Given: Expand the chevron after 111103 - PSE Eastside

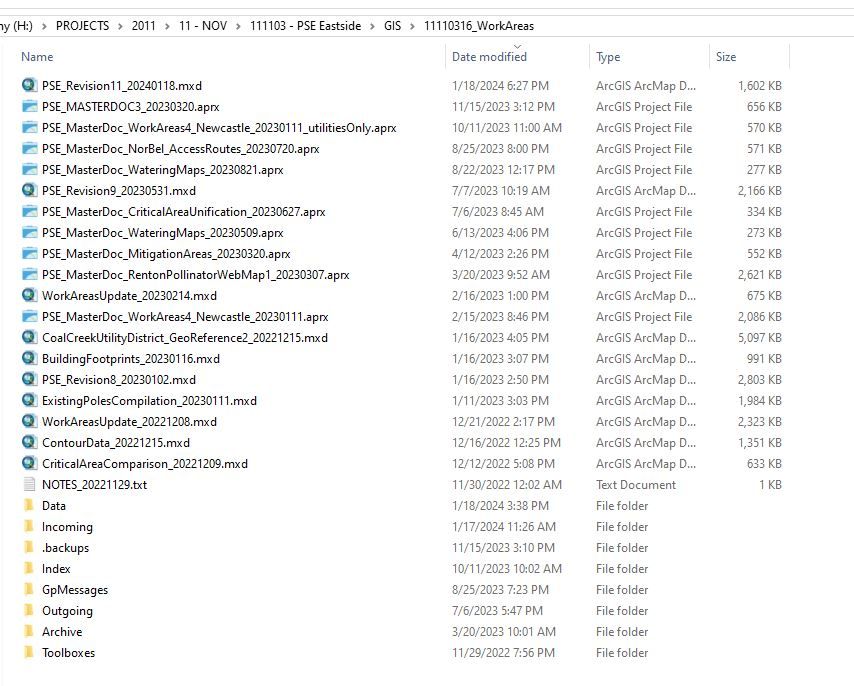Looking at the screenshot, I should coord(372,26).
